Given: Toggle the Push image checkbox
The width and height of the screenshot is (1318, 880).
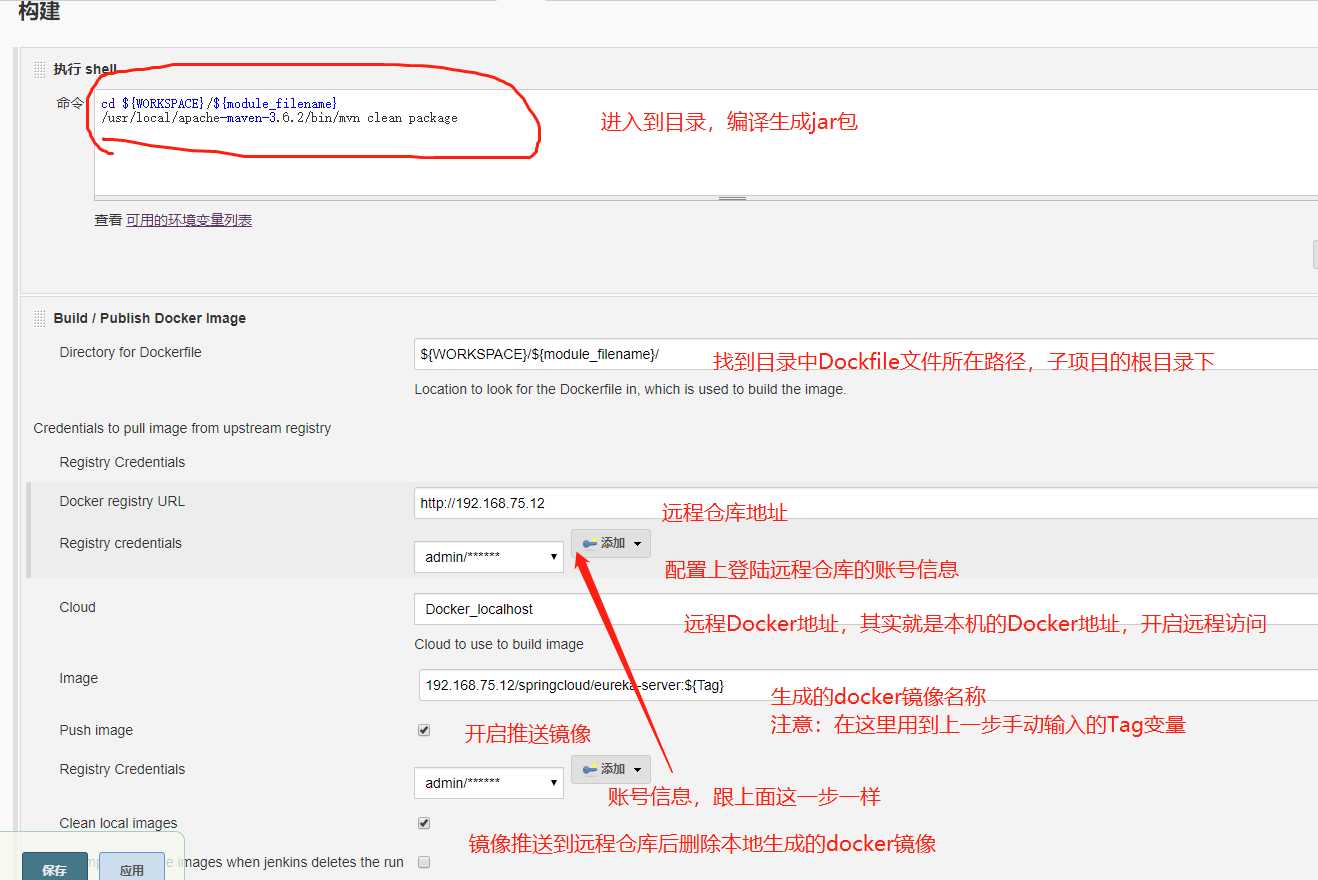Looking at the screenshot, I should click(424, 730).
